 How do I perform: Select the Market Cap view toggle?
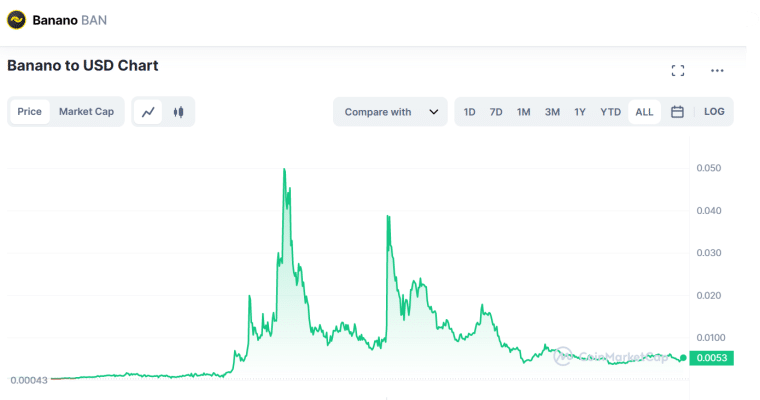[x=86, y=112]
